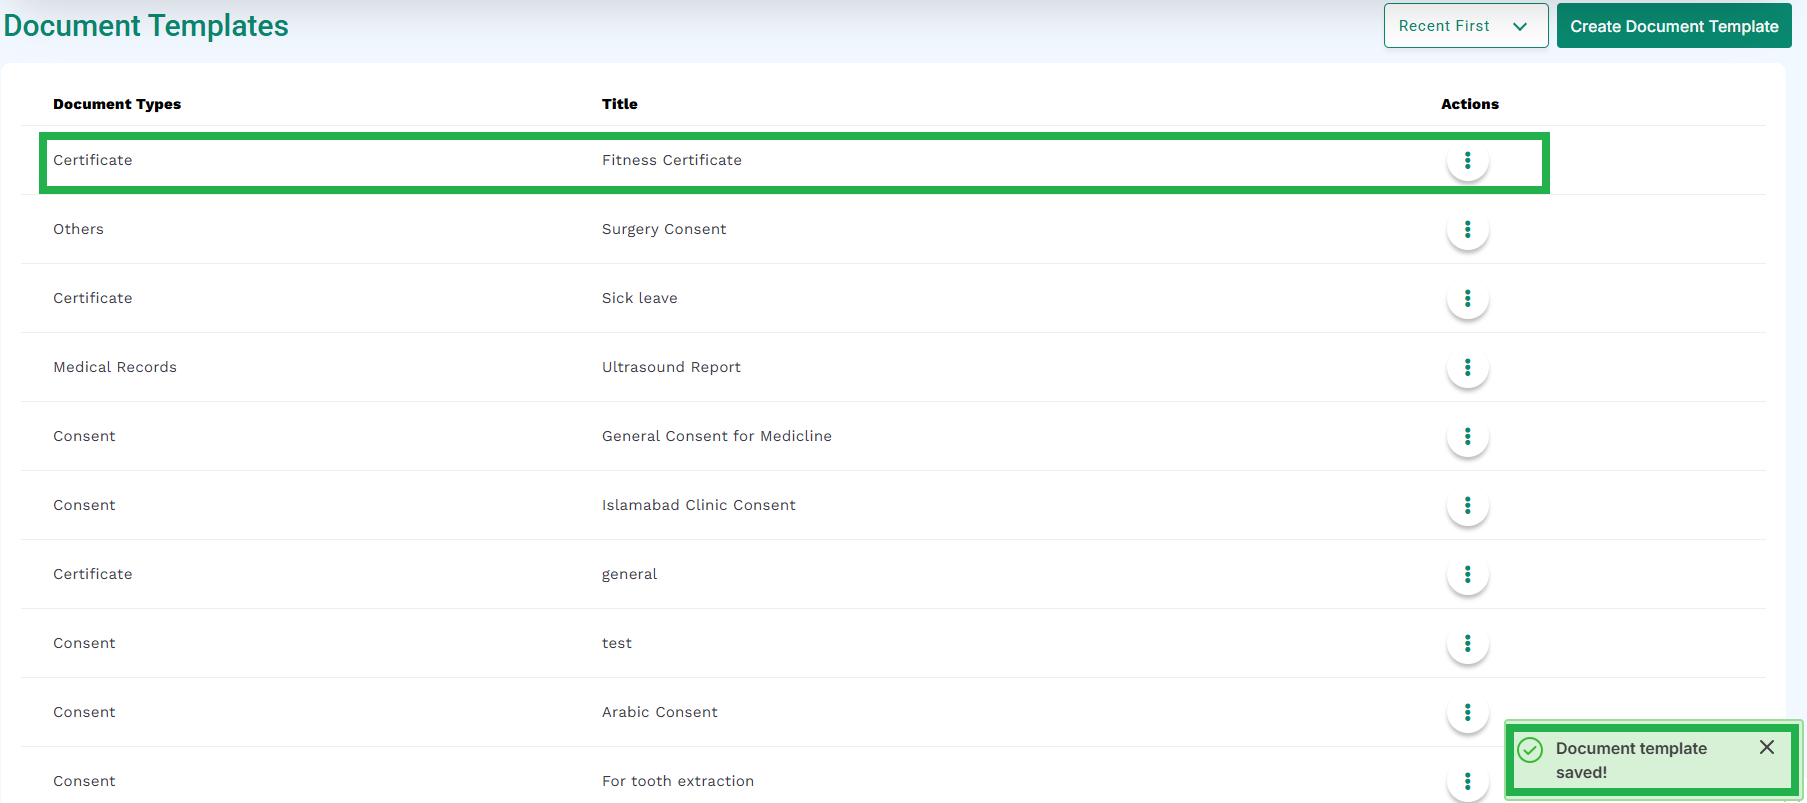
Task: Click Create Document Template button
Action: click(x=1674, y=26)
